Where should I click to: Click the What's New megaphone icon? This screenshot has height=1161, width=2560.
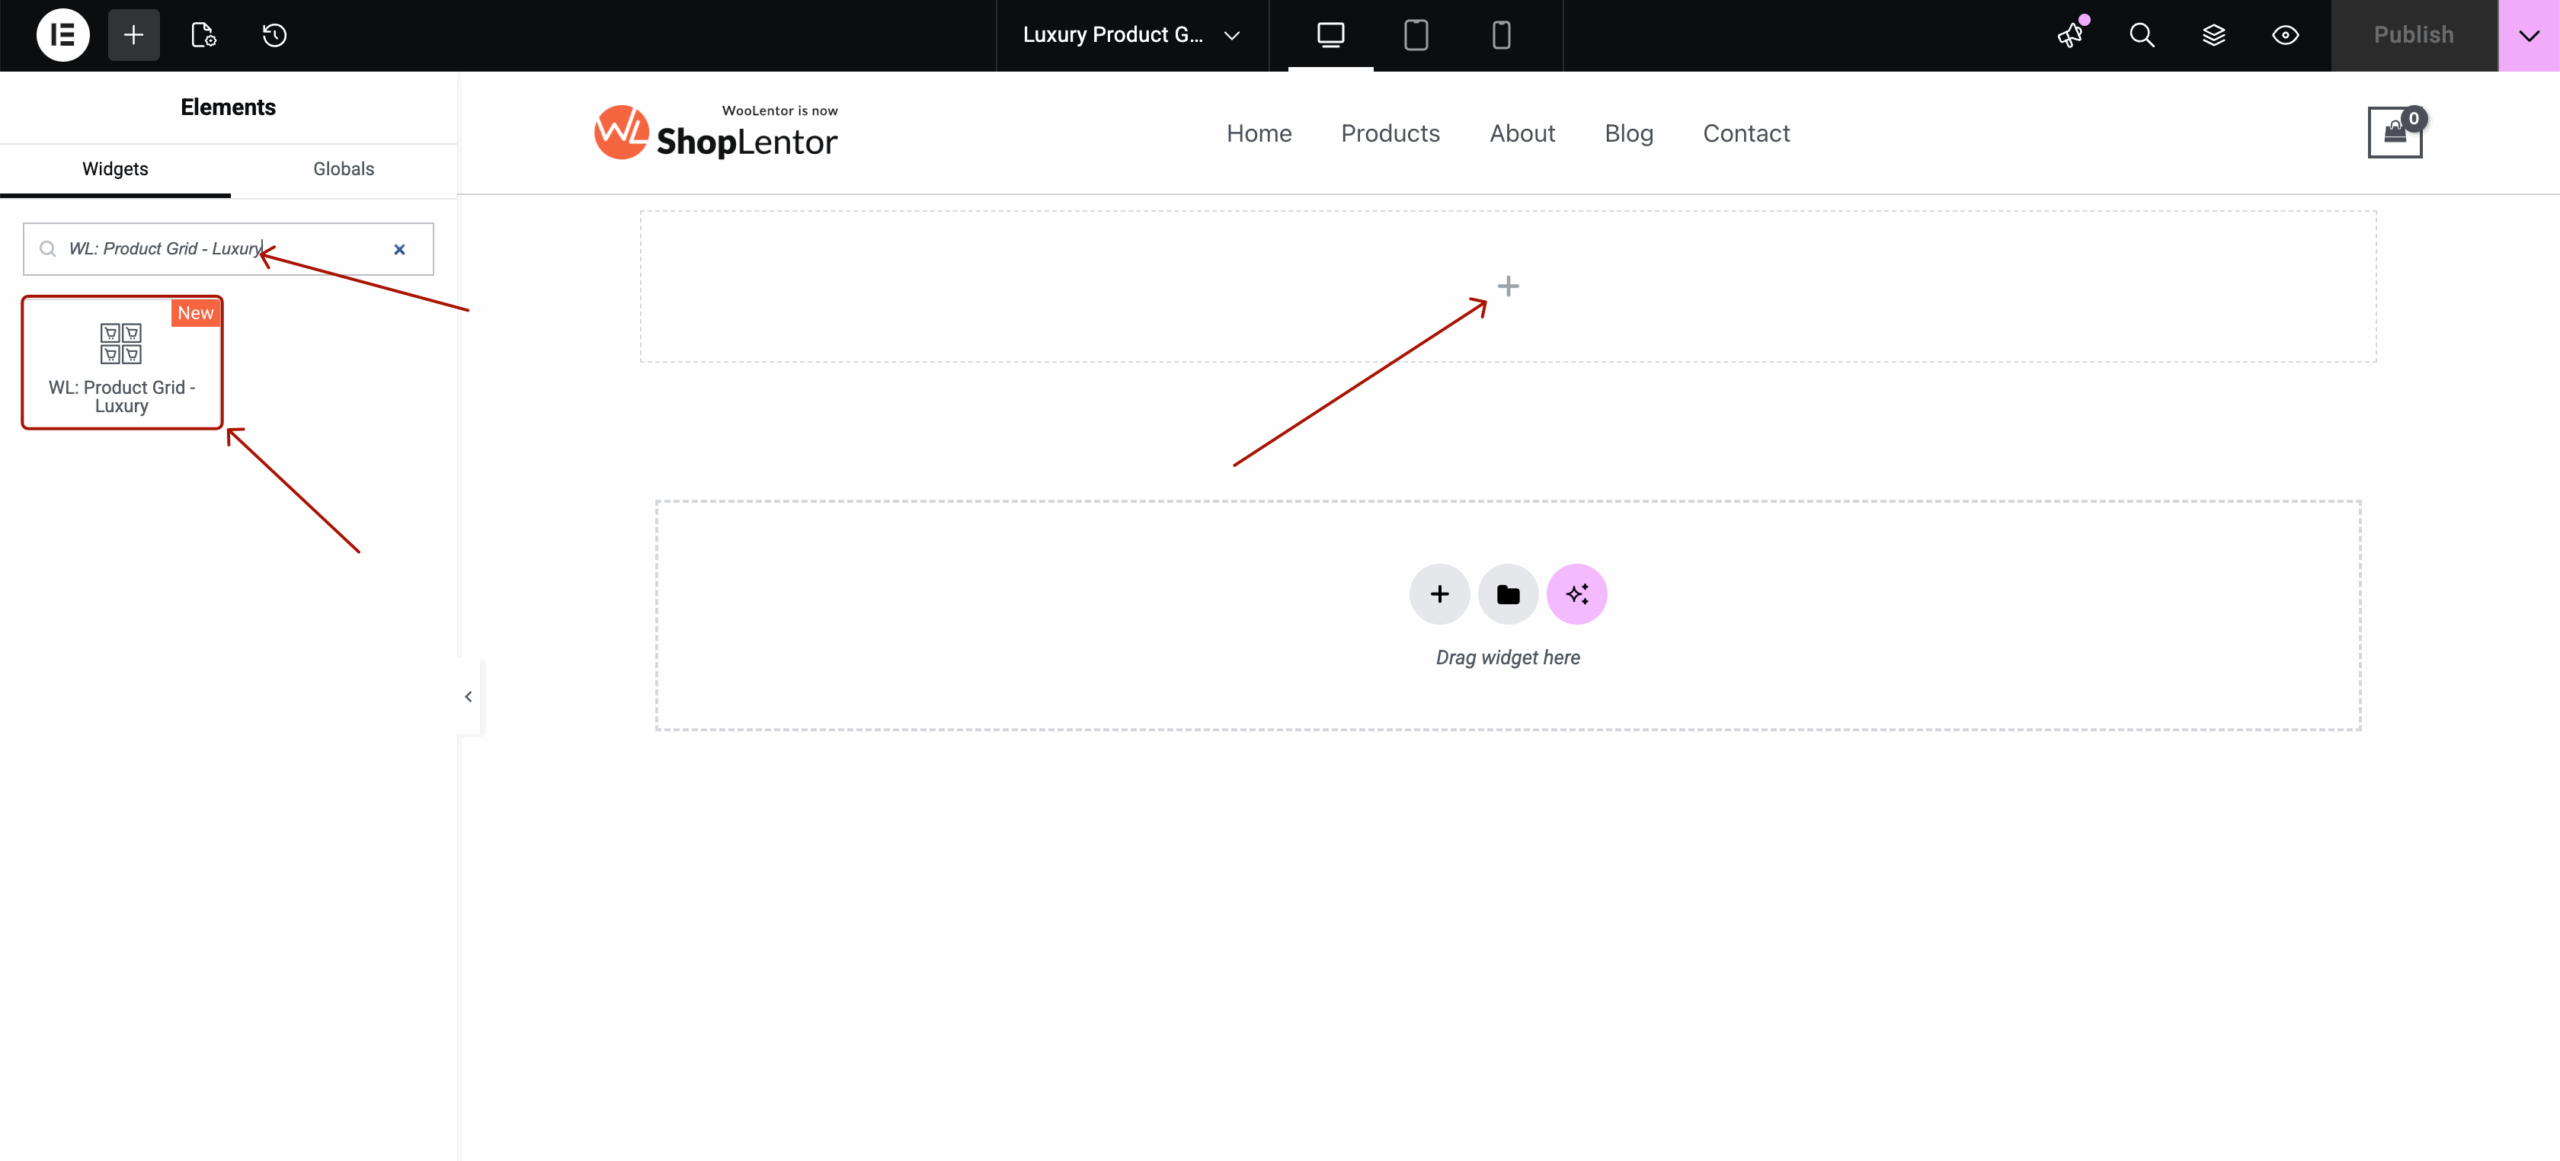click(x=2069, y=34)
